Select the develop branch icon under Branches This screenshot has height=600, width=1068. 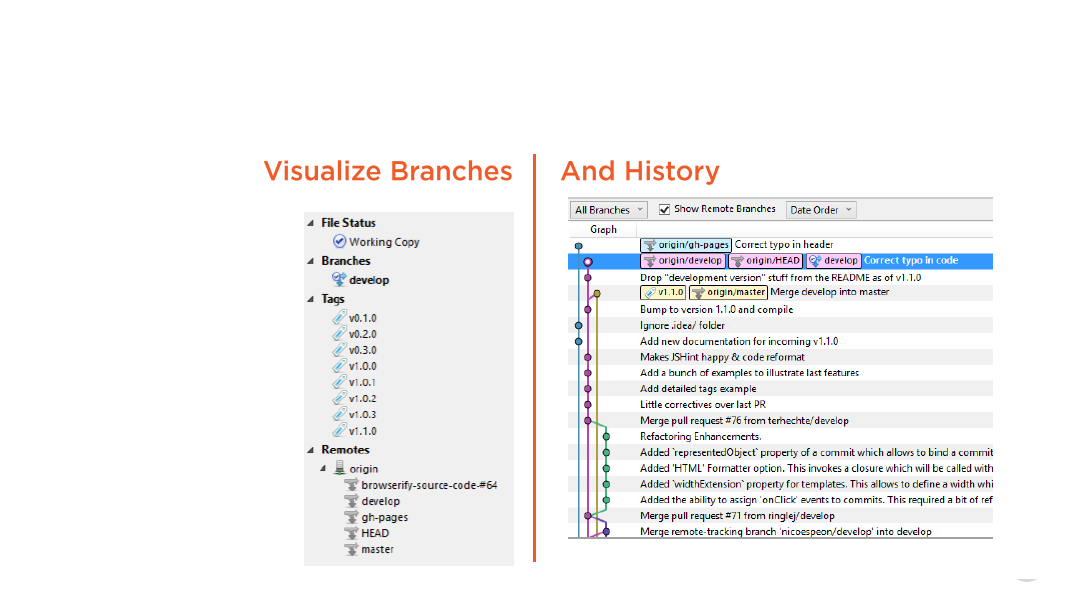(x=340, y=280)
